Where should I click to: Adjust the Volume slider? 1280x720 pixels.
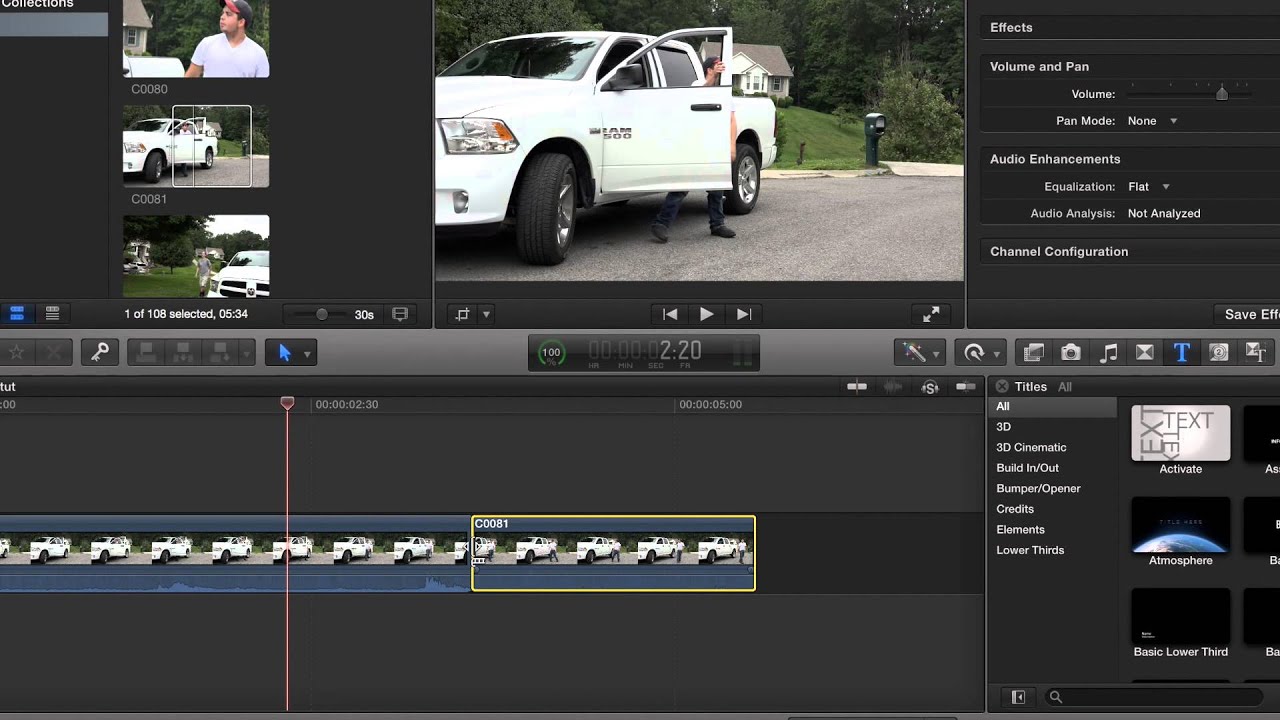1221,94
